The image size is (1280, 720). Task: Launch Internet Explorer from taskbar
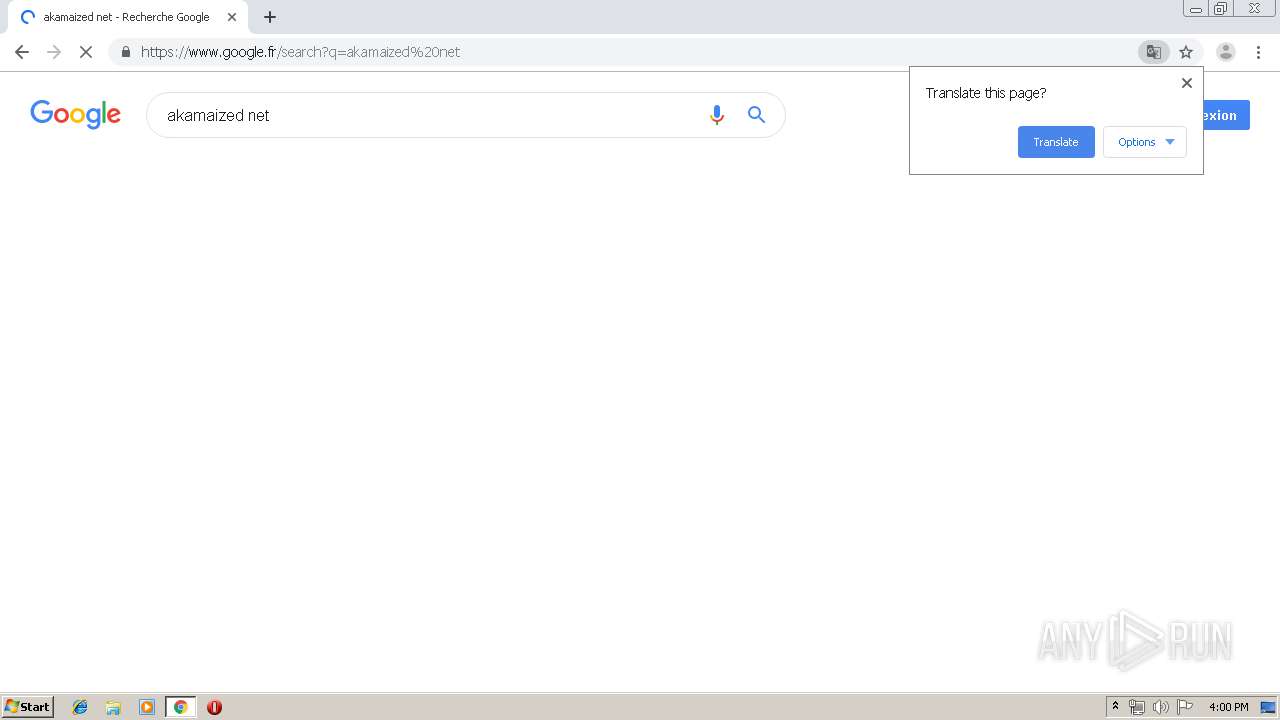(80, 707)
